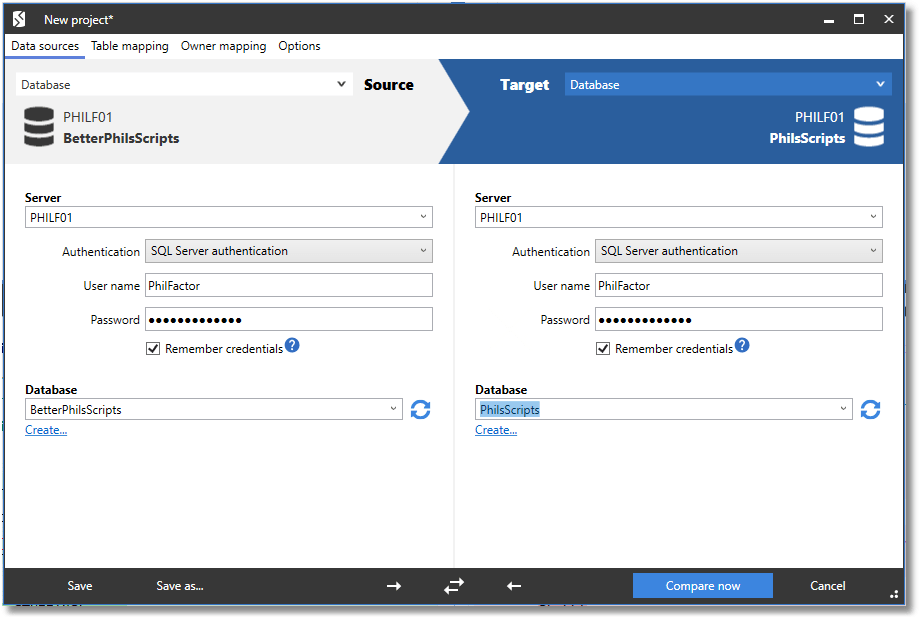Start comparison with Compare now
920x620 pixels.
(702, 585)
